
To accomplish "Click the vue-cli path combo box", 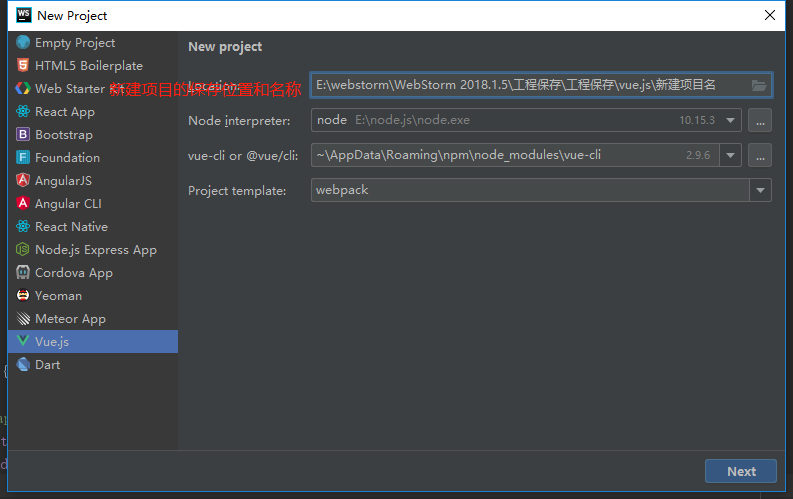I will 526,155.
